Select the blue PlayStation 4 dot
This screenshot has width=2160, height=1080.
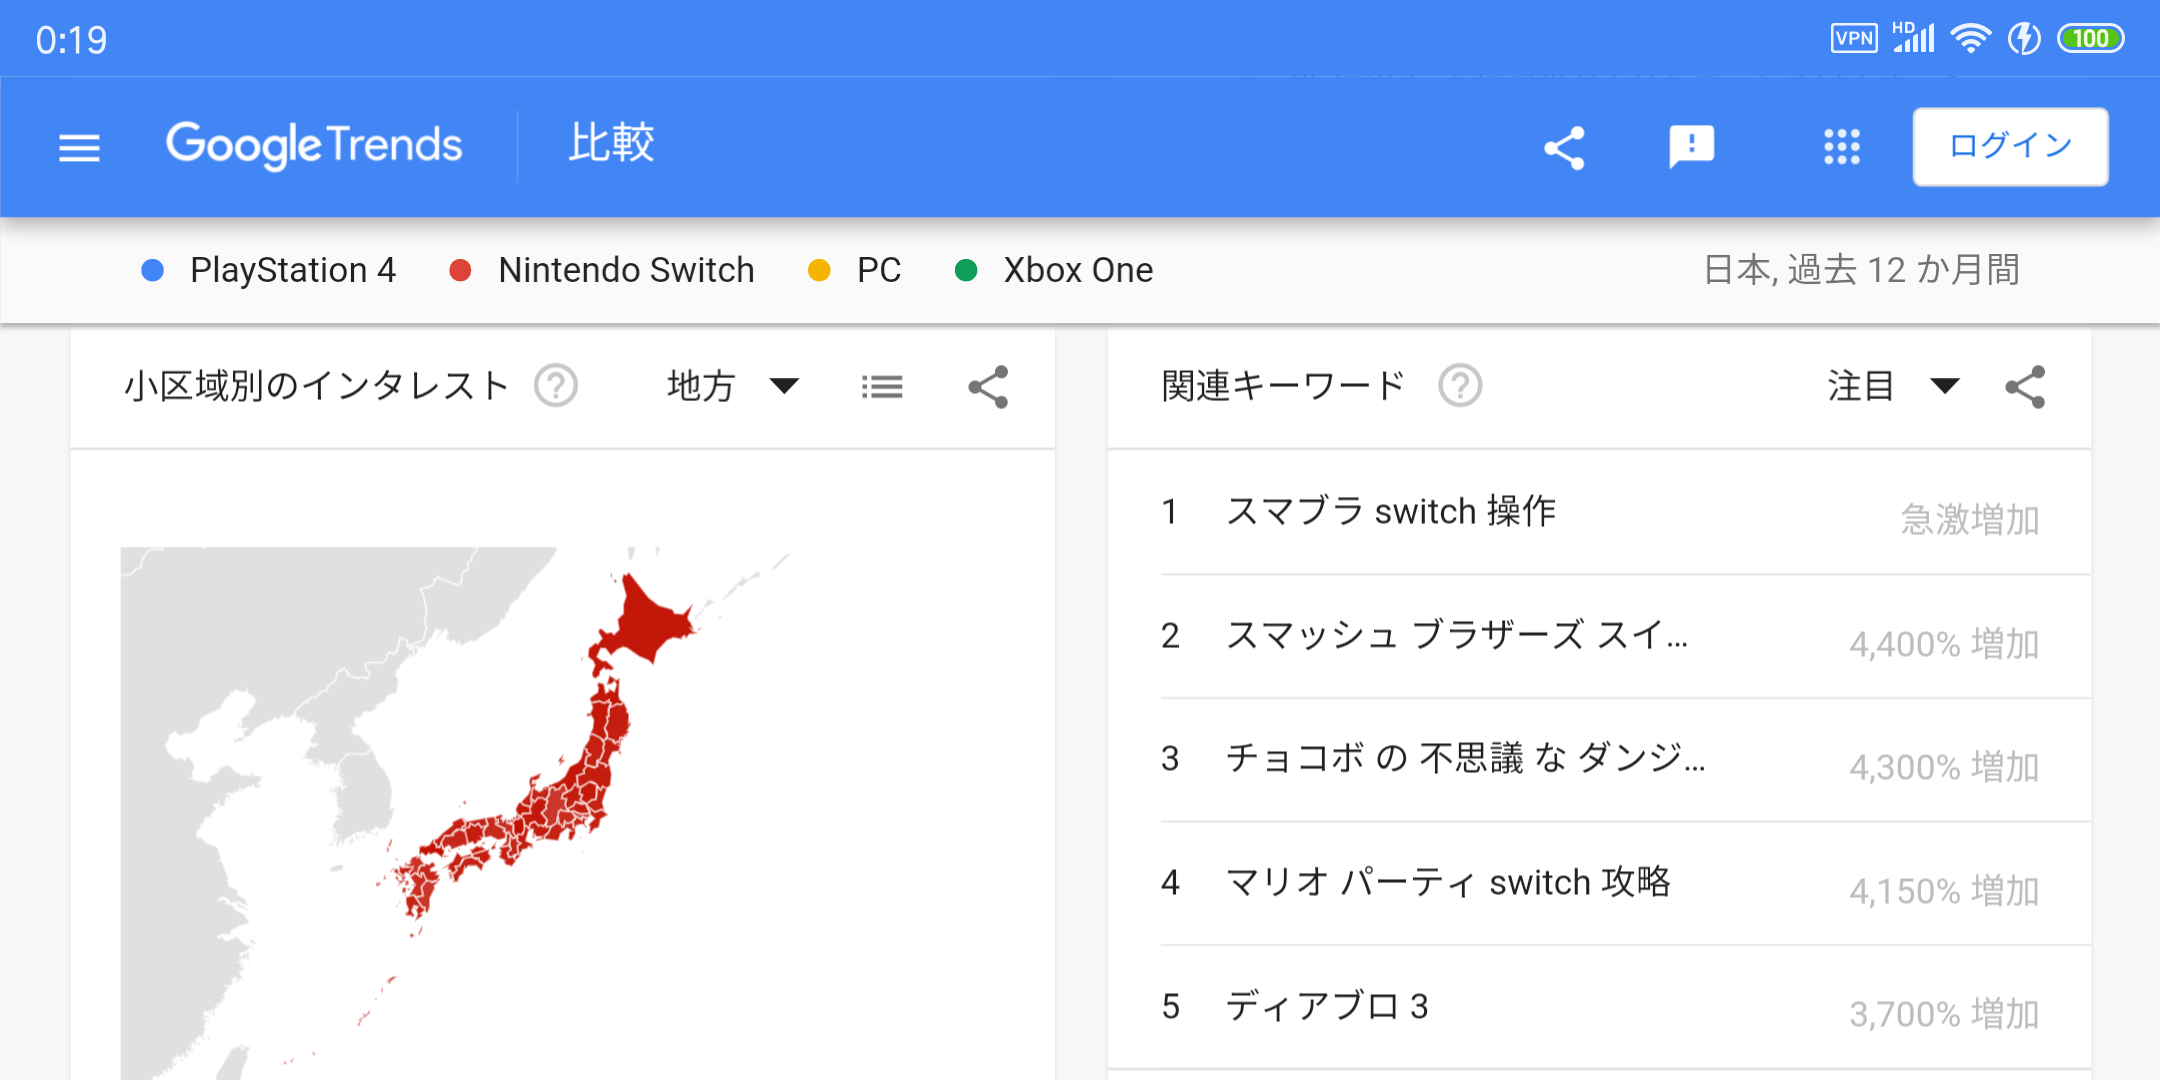[153, 270]
